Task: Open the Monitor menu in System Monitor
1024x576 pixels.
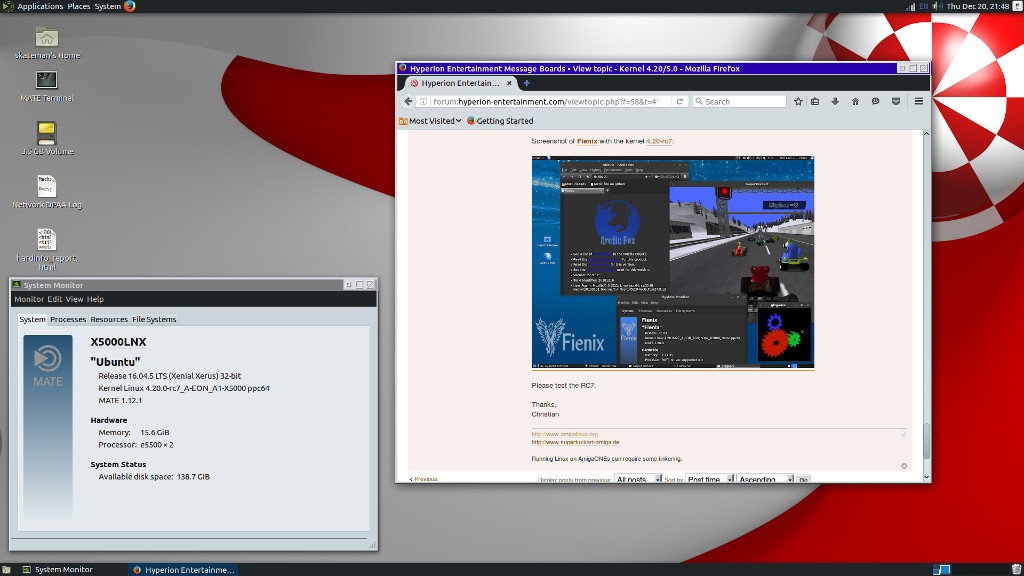Action: pos(29,299)
